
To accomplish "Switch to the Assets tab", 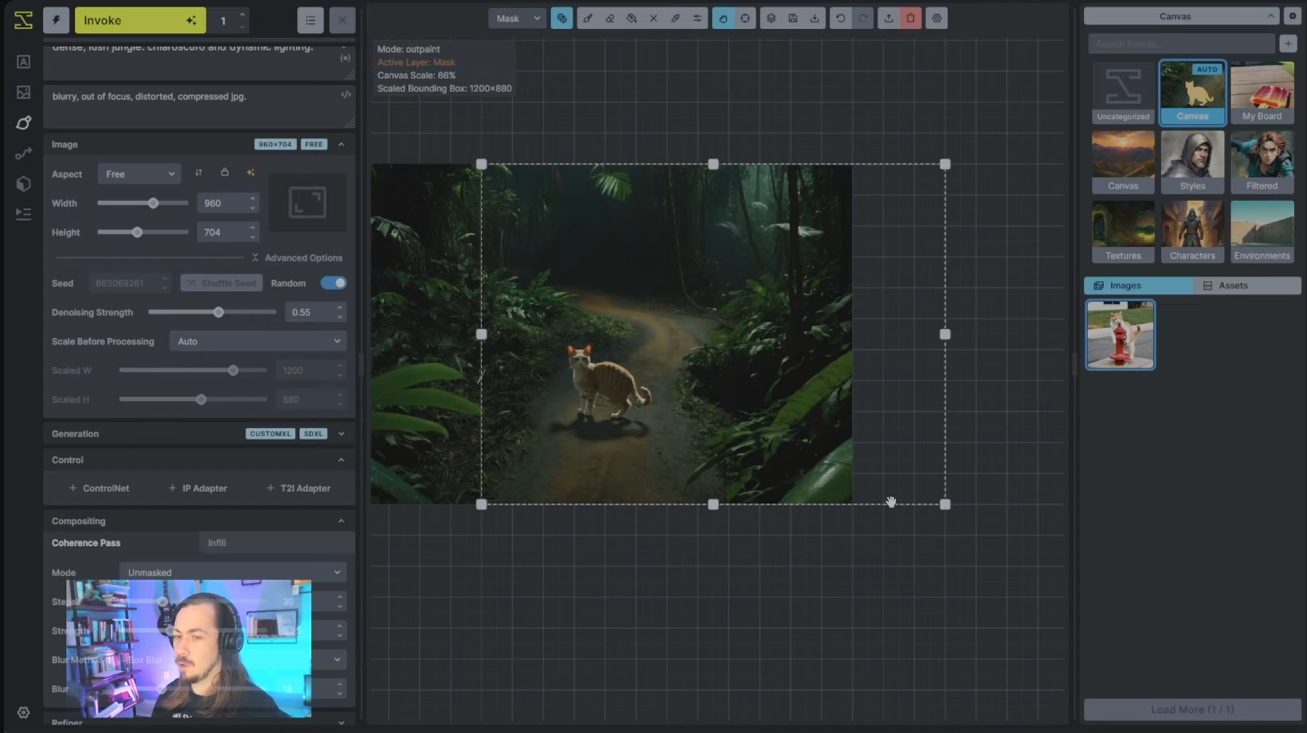I will pos(1247,285).
